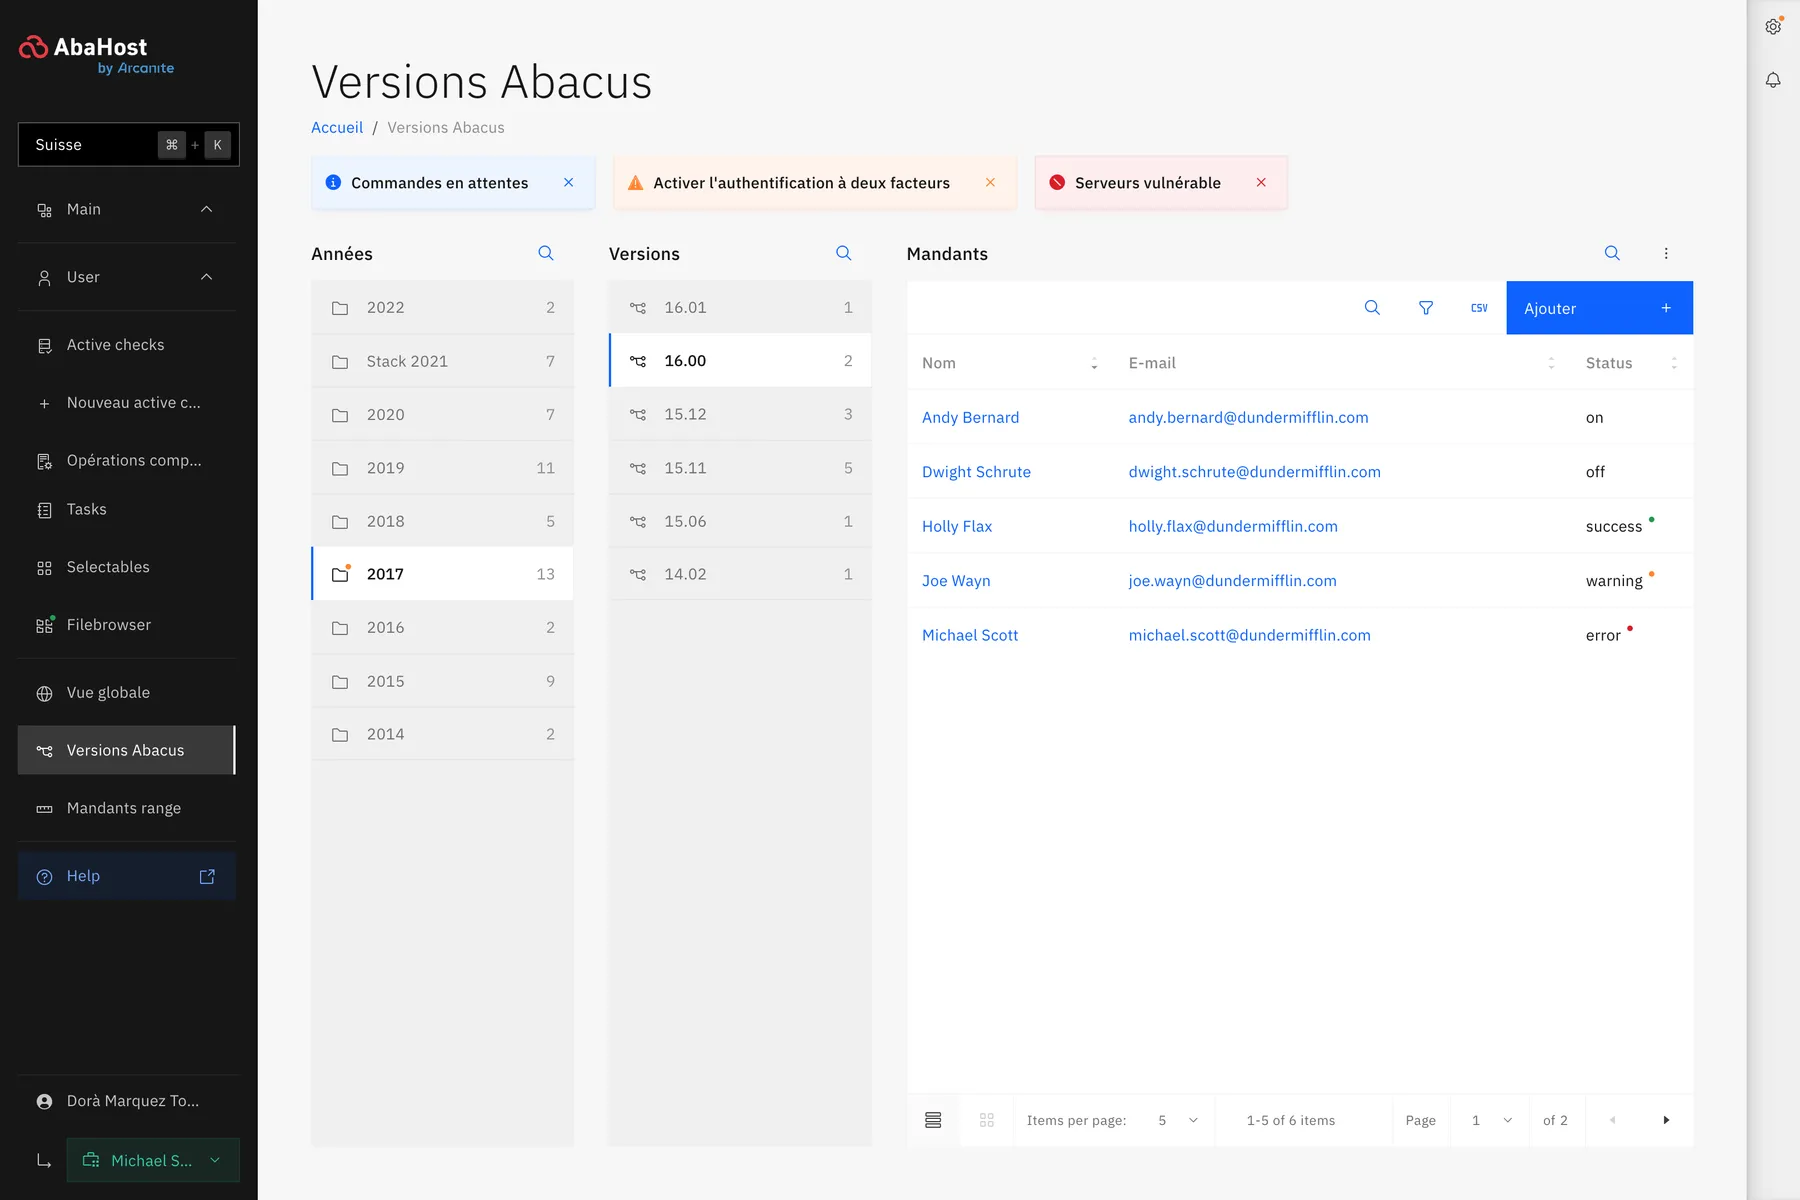Dismiss Commandes en attentes alert
The image size is (1800, 1200).
(568, 183)
